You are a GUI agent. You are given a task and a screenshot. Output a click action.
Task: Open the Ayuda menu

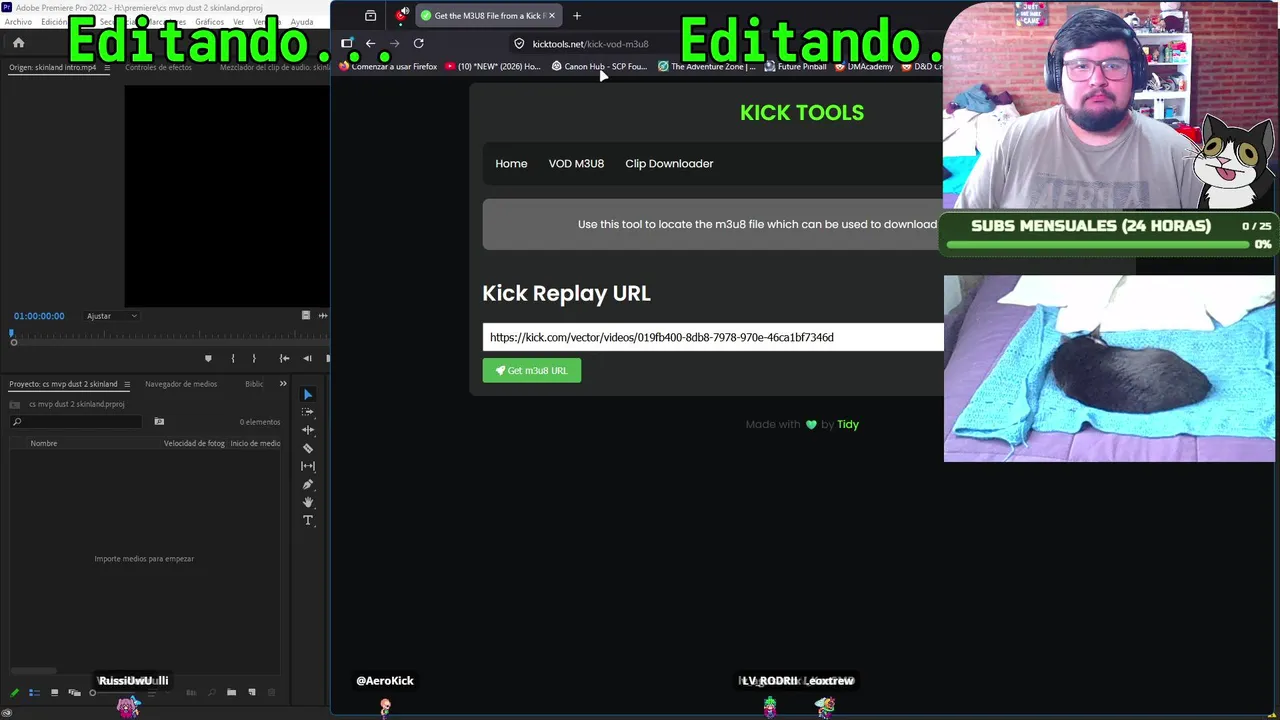(302, 22)
